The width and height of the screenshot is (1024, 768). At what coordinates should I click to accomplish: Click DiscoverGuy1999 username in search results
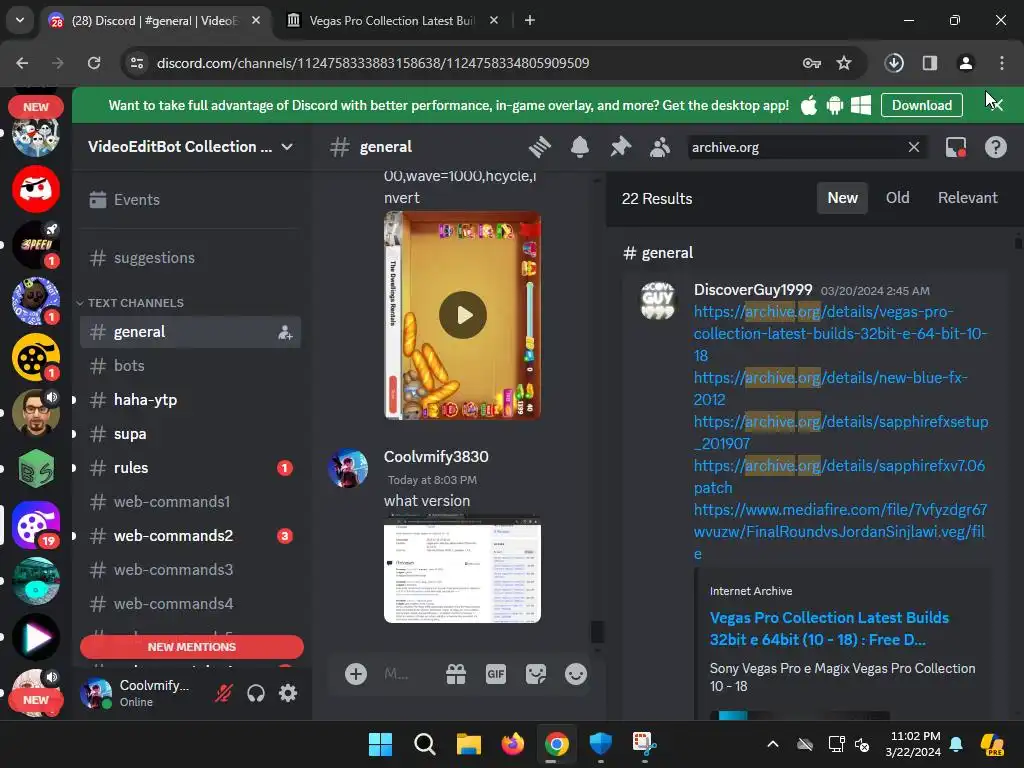[x=752, y=290]
